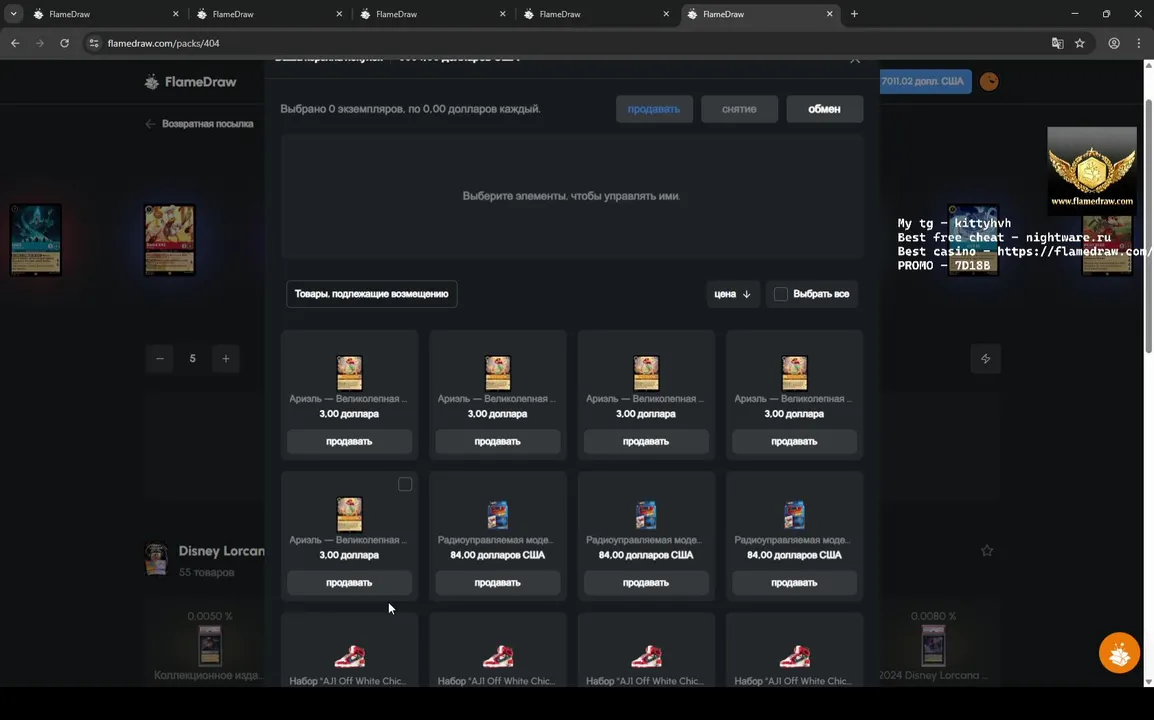Open the user avatar in site header
Screen dimensions: 1154x720
(989, 82)
